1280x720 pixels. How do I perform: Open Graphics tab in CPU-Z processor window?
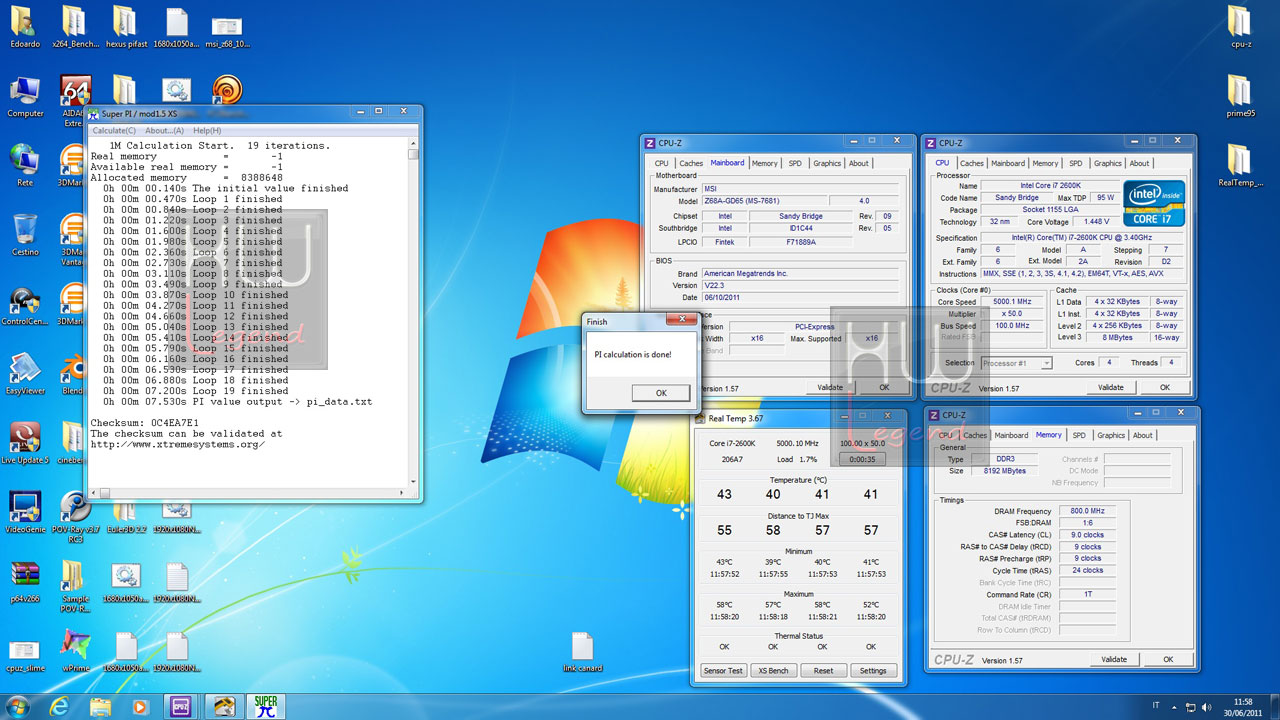1107,163
